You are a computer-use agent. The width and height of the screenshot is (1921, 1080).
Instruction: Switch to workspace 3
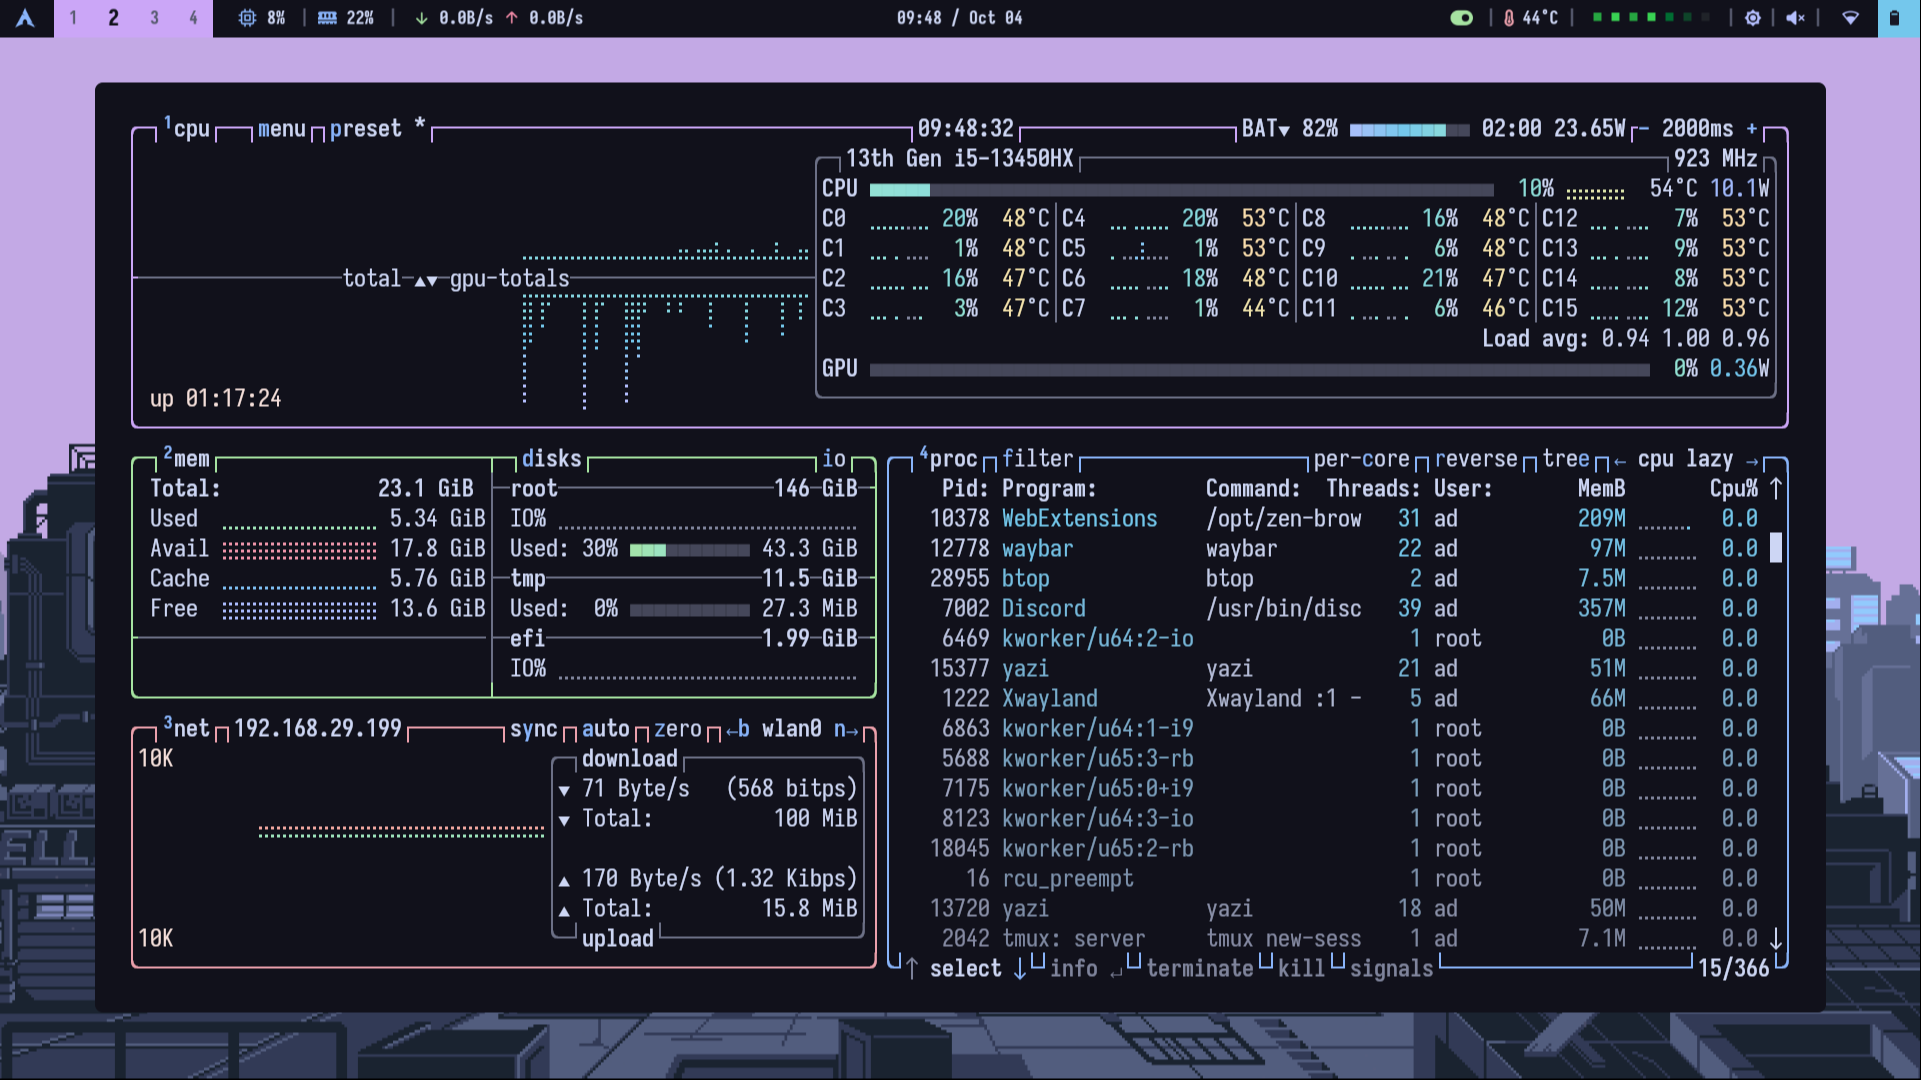(x=154, y=18)
